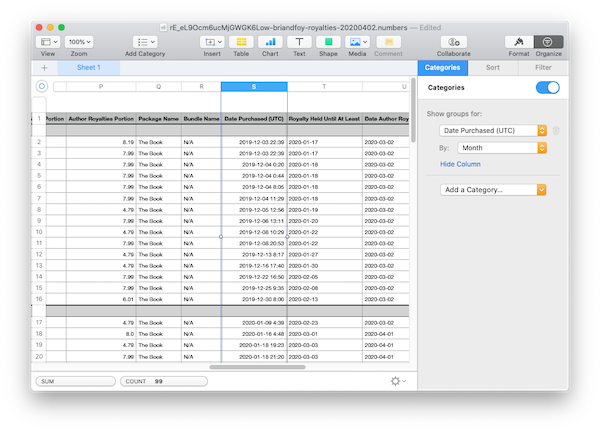The width and height of the screenshot is (600, 432).
Task: Switch to the Filter tab
Action: [543, 68]
